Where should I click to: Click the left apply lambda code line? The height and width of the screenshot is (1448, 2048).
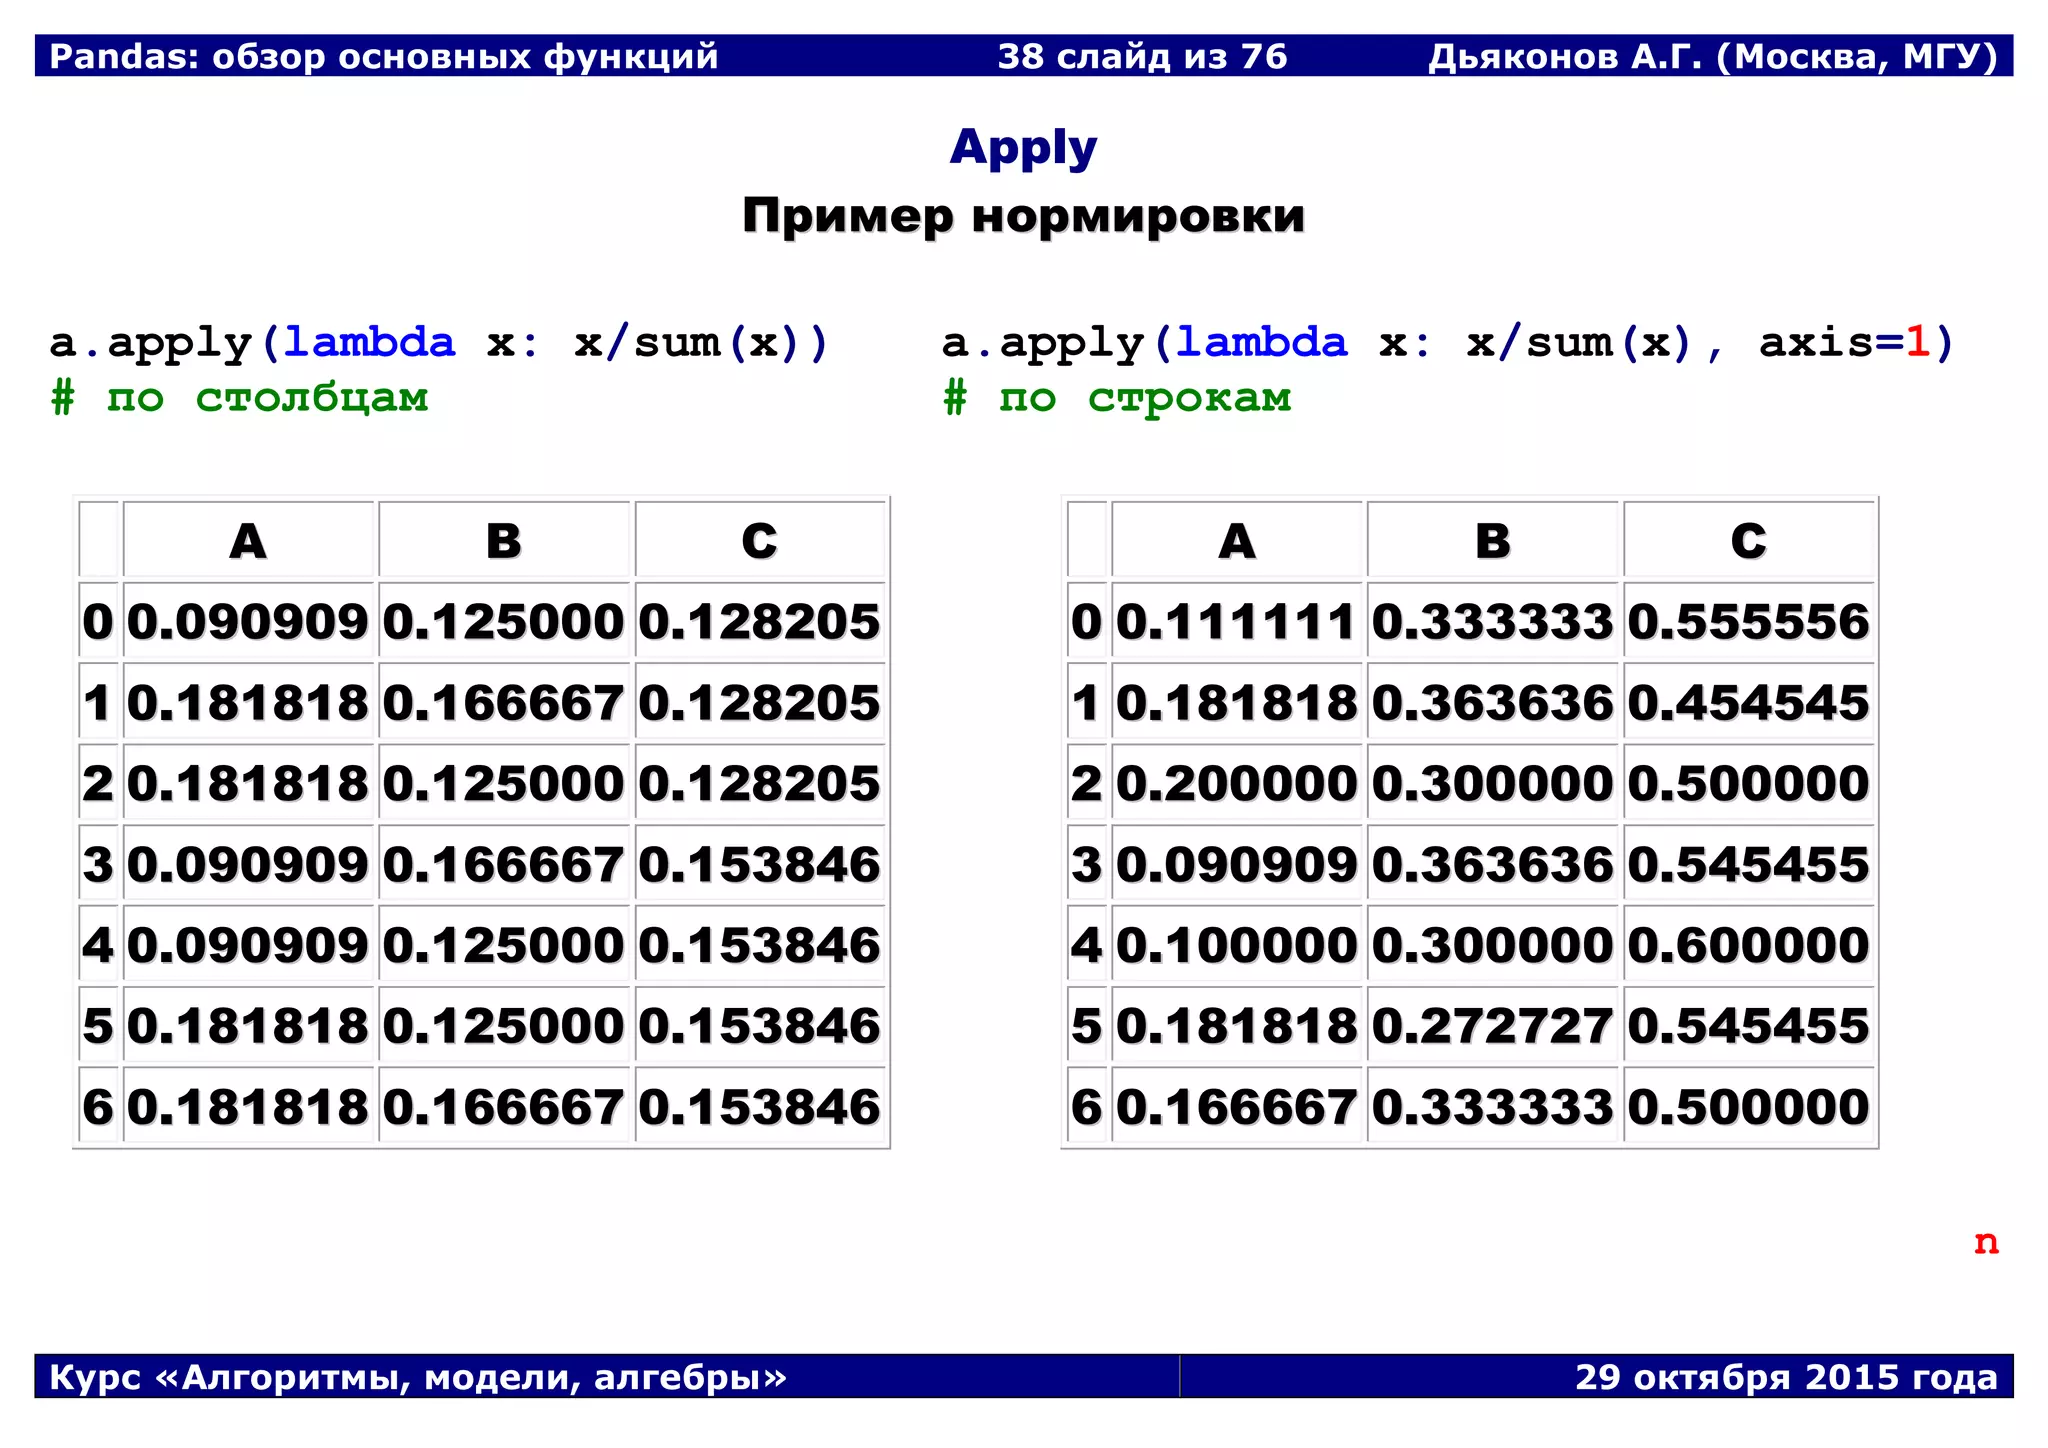tap(439, 343)
